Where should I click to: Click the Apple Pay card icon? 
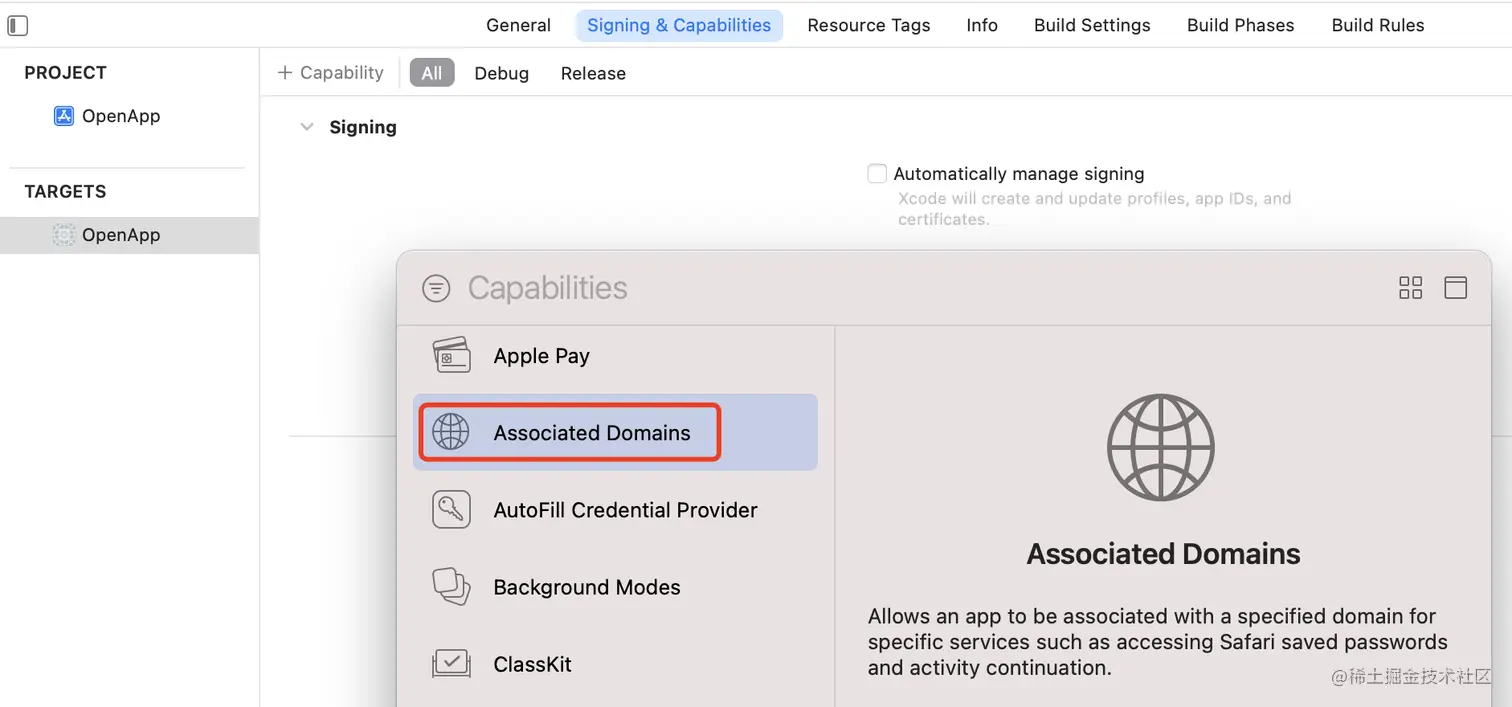click(451, 355)
